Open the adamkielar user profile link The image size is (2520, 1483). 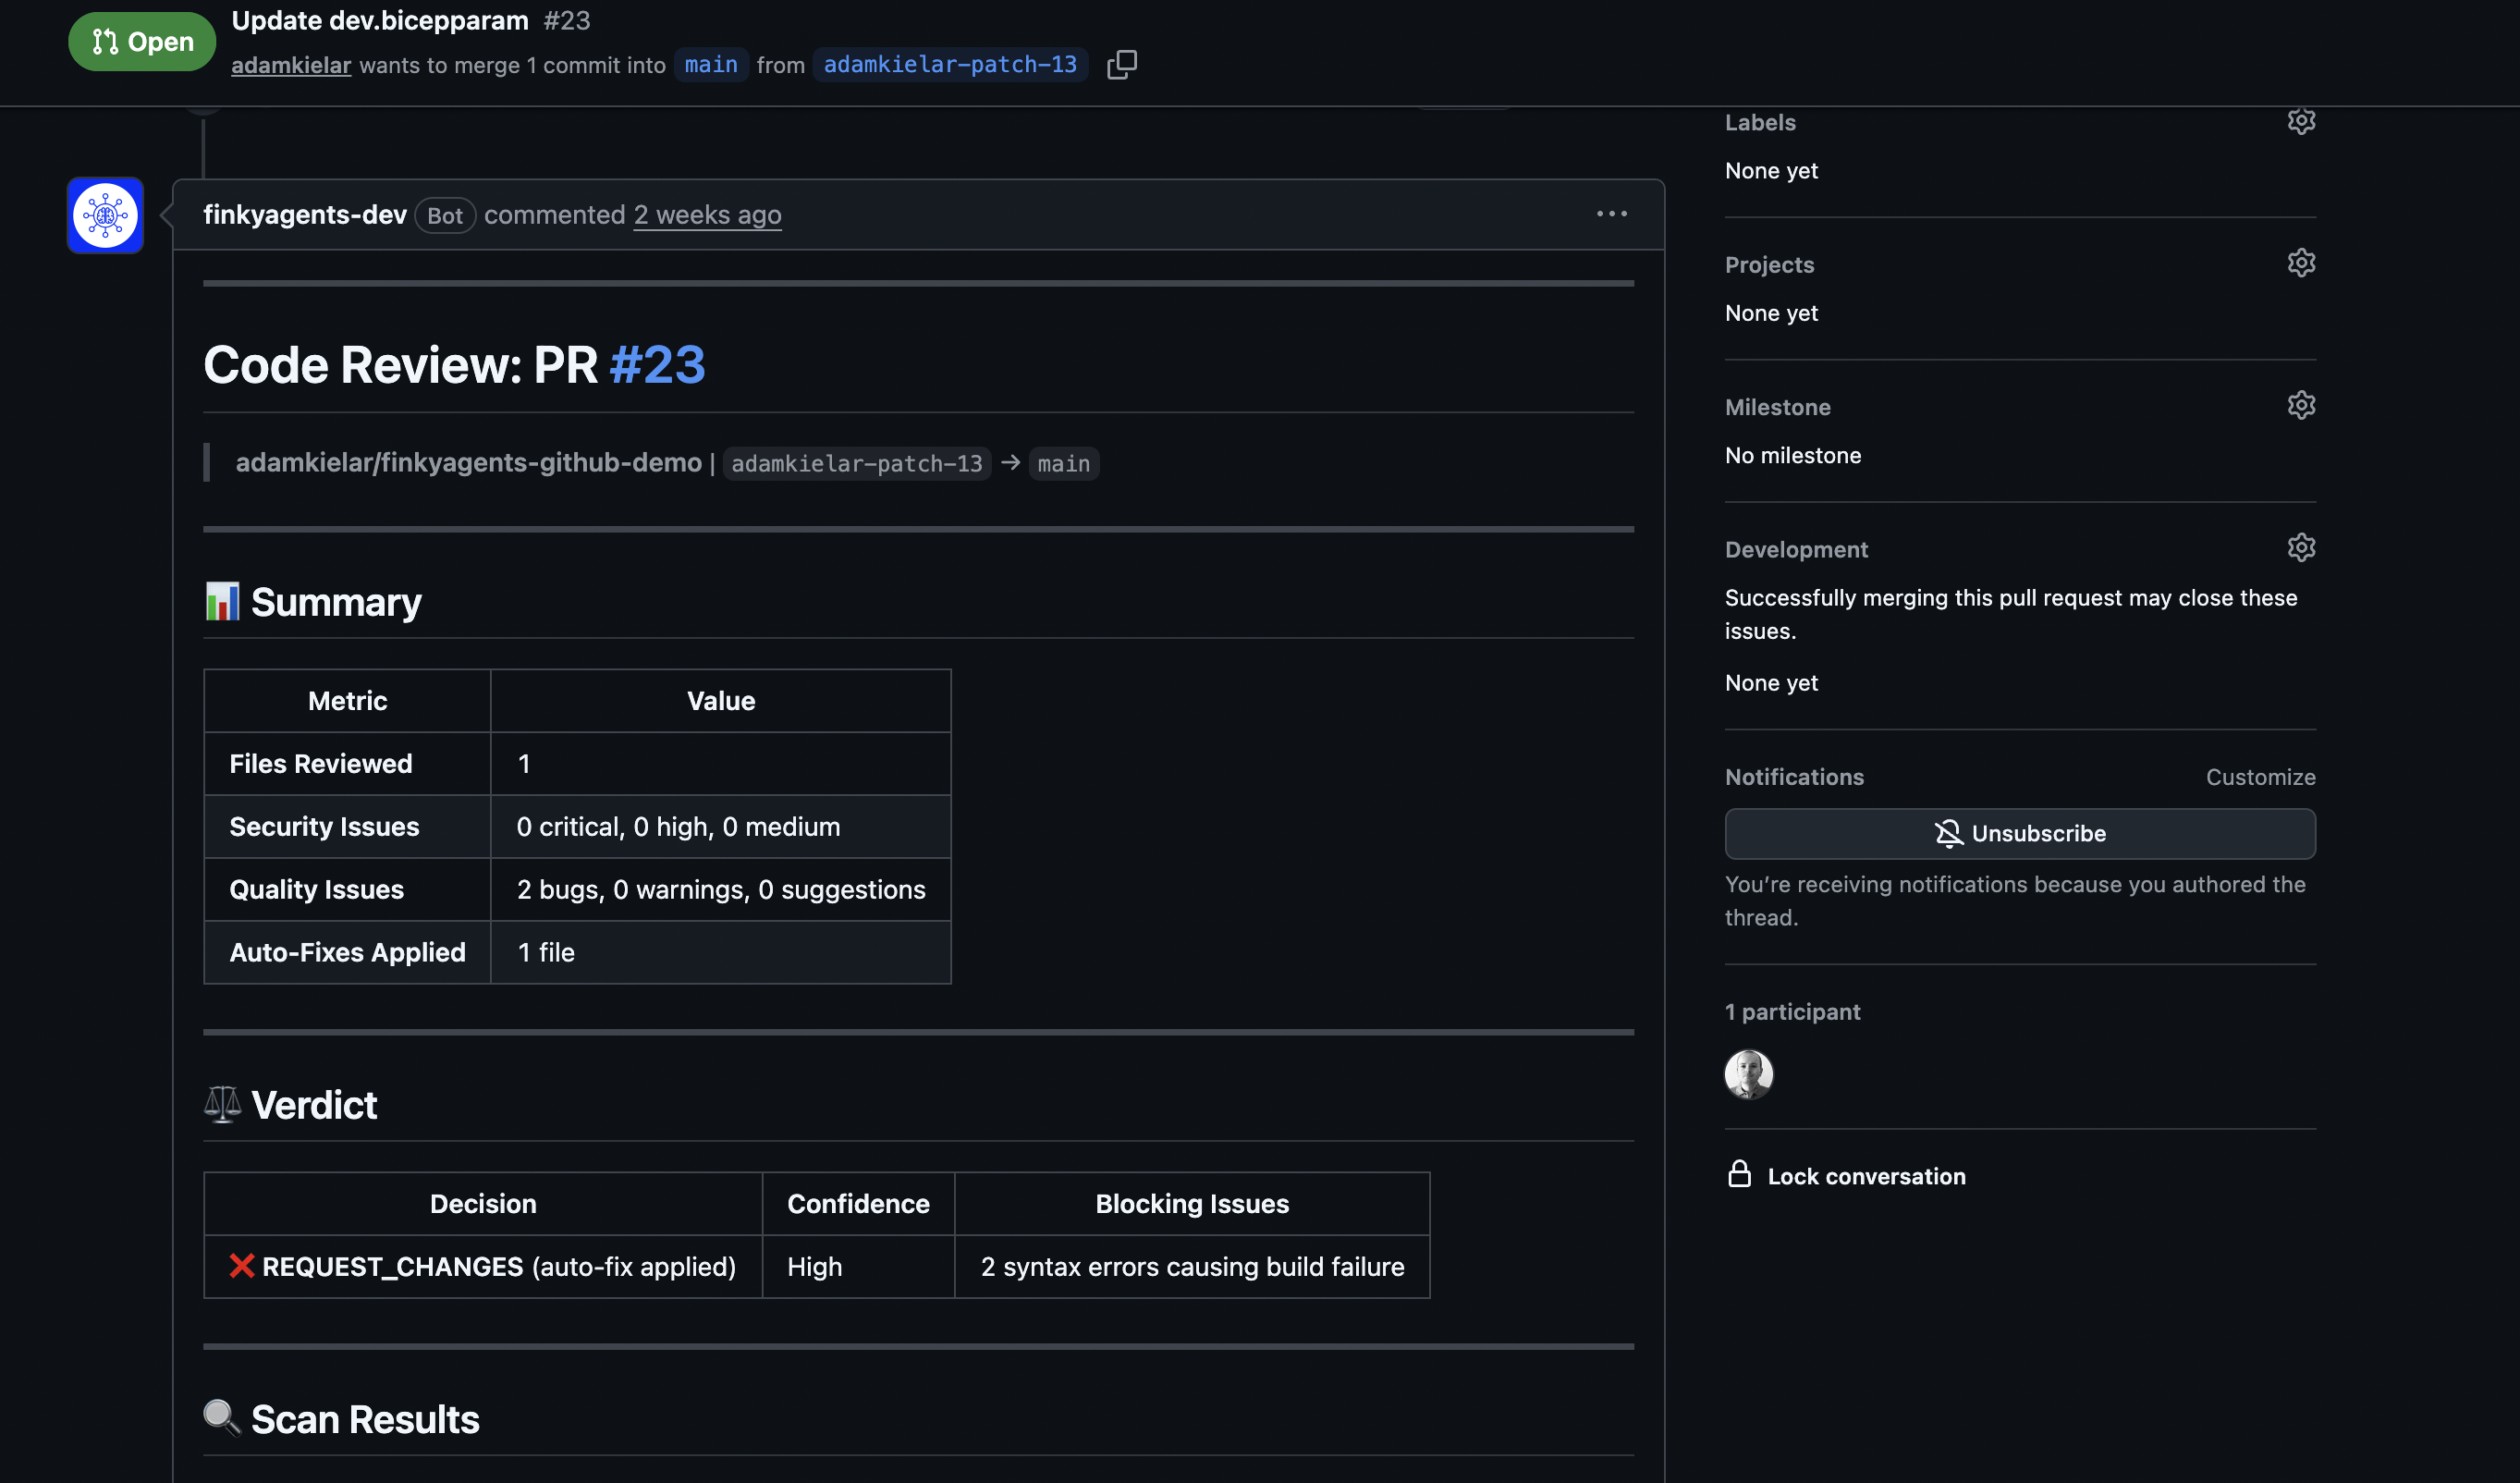(x=291, y=65)
